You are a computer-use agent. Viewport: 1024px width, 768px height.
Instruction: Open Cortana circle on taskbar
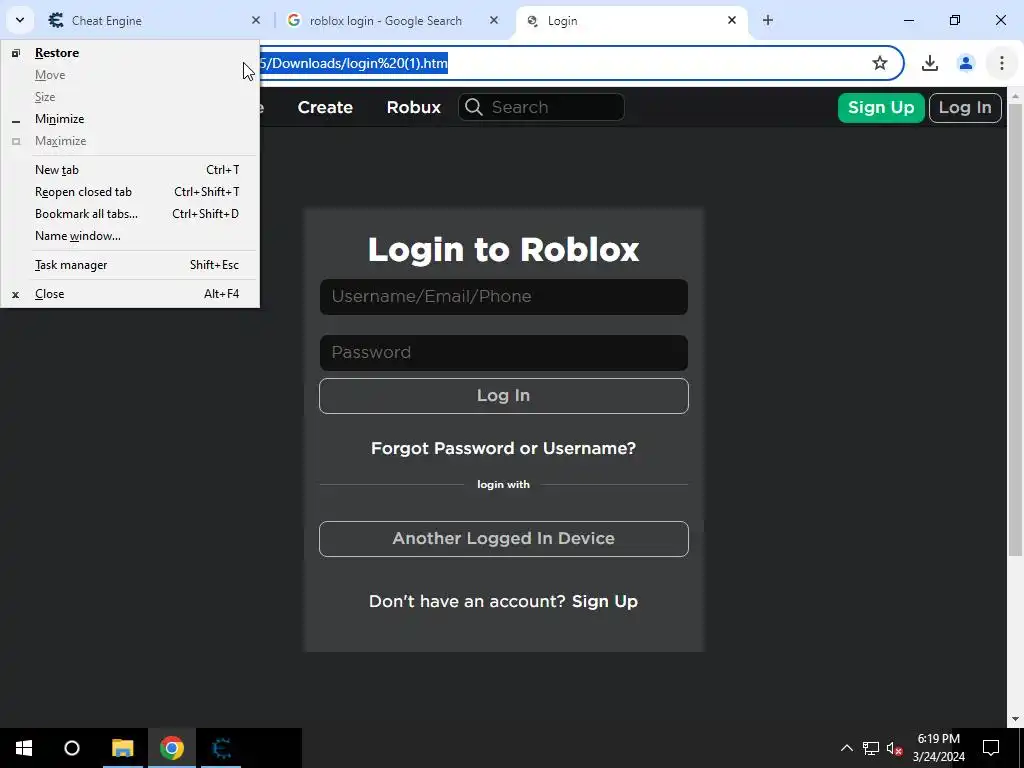(72, 748)
